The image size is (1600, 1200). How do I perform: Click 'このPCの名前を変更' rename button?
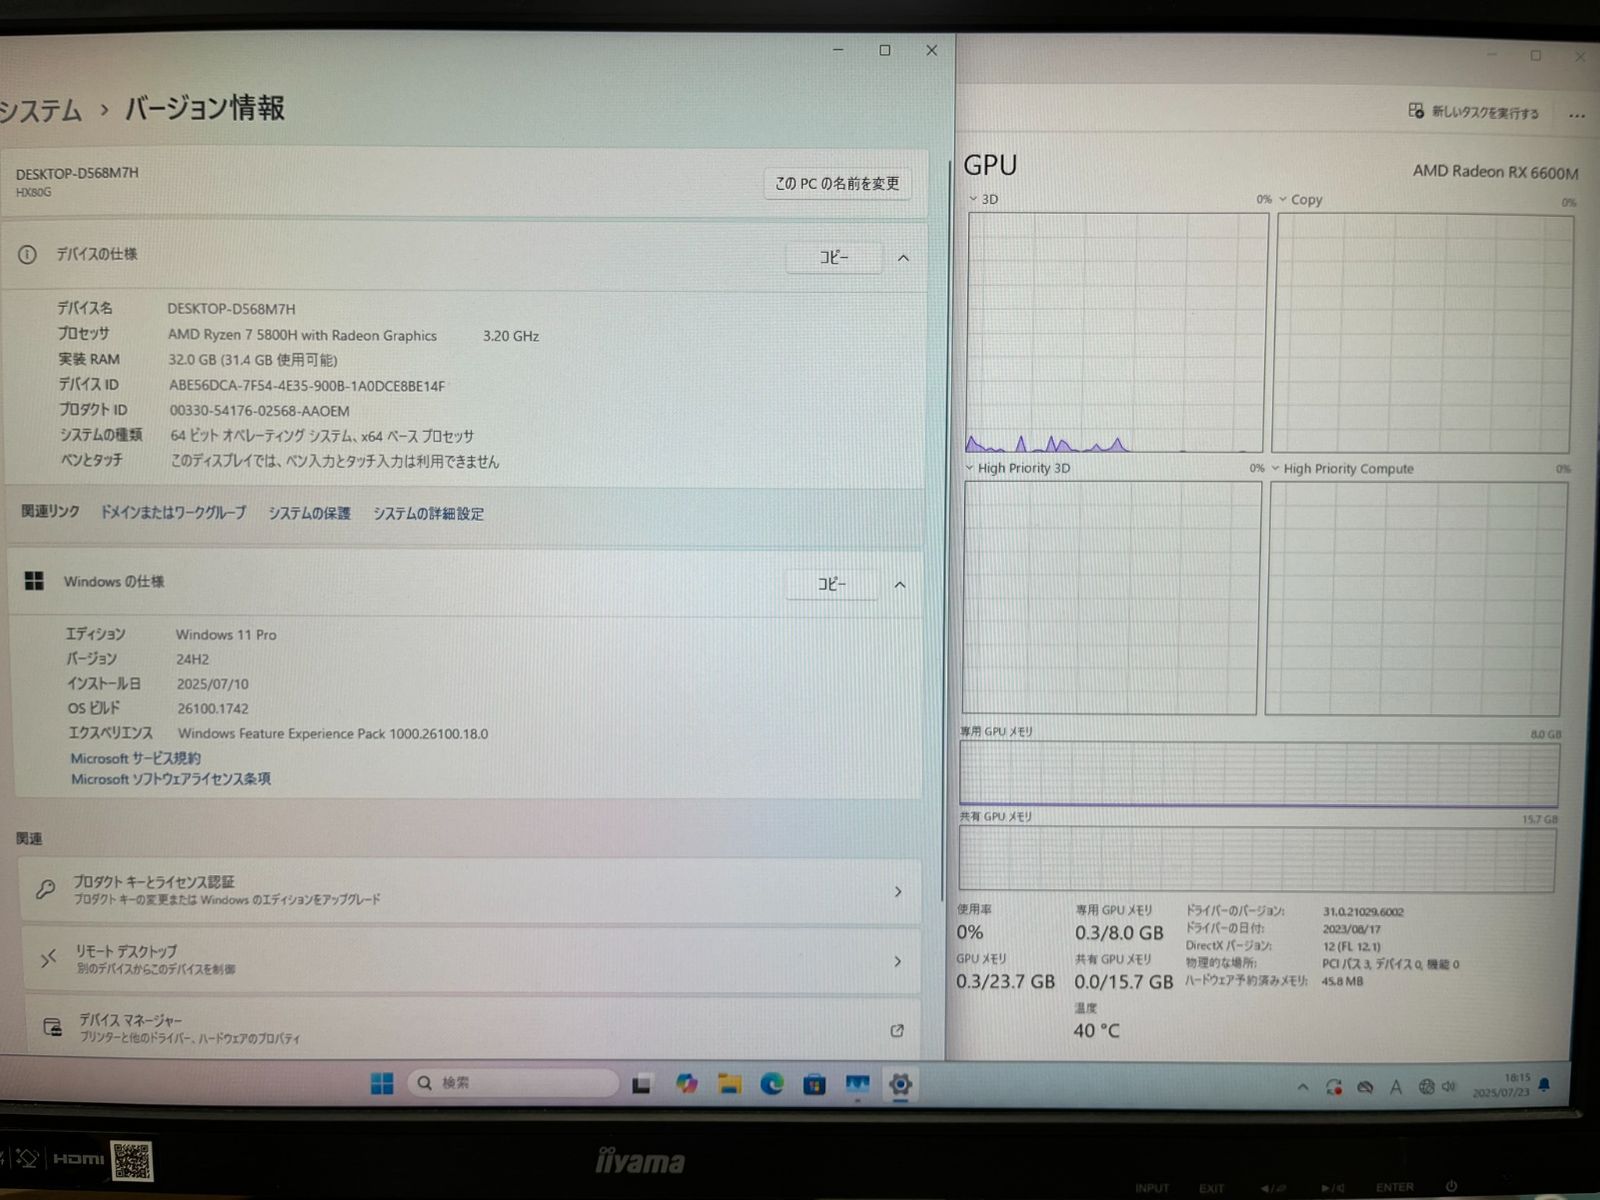pos(837,183)
